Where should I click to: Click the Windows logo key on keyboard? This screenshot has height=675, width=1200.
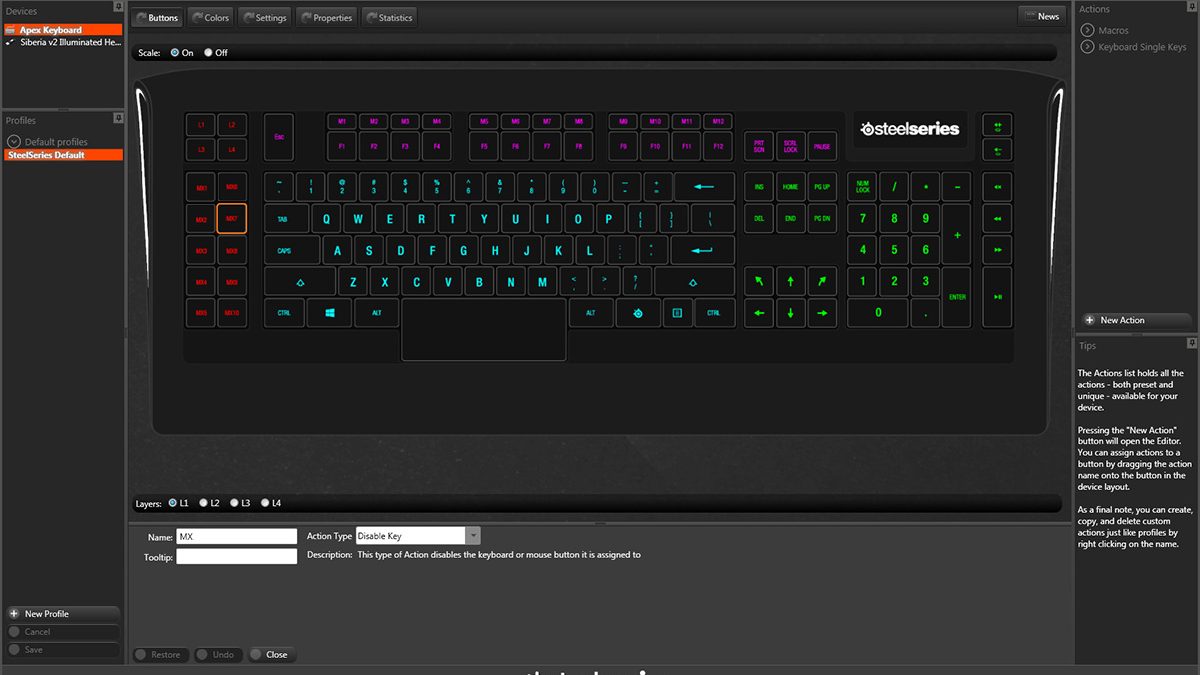click(x=329, y=313)
